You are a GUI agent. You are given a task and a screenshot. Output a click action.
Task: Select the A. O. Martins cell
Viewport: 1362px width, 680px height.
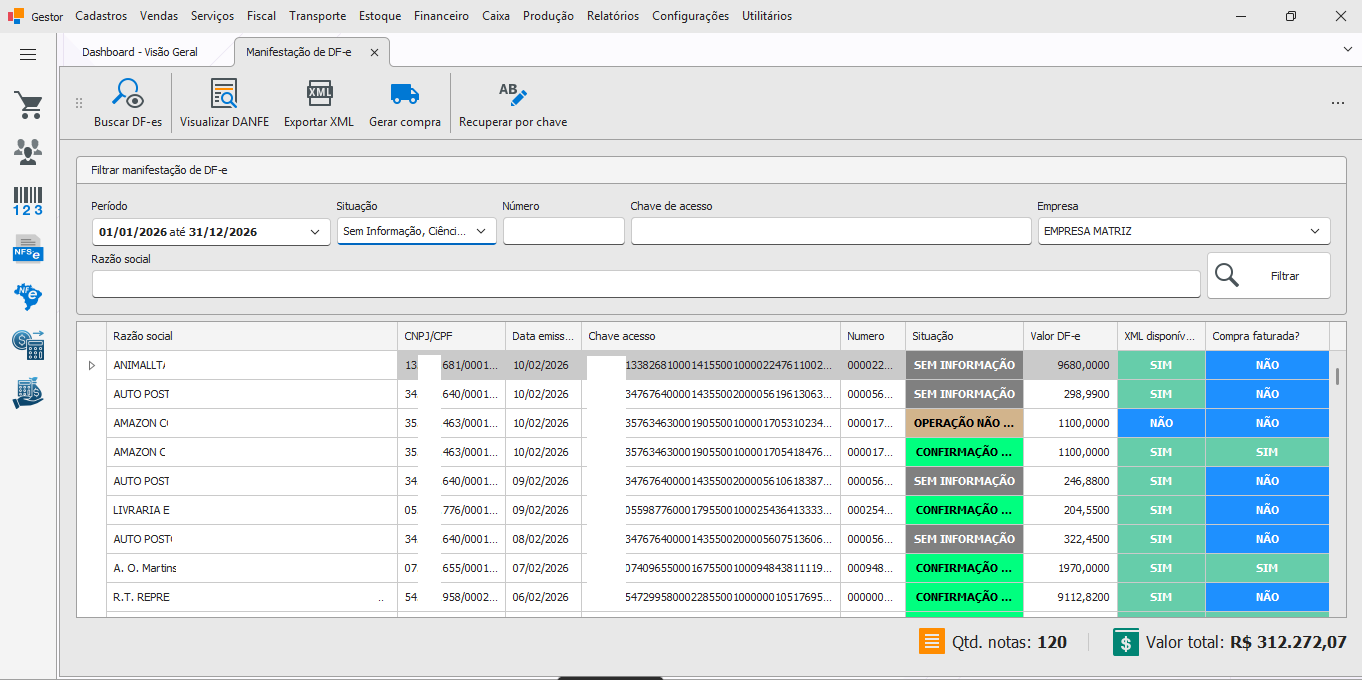tap(251, 568)
